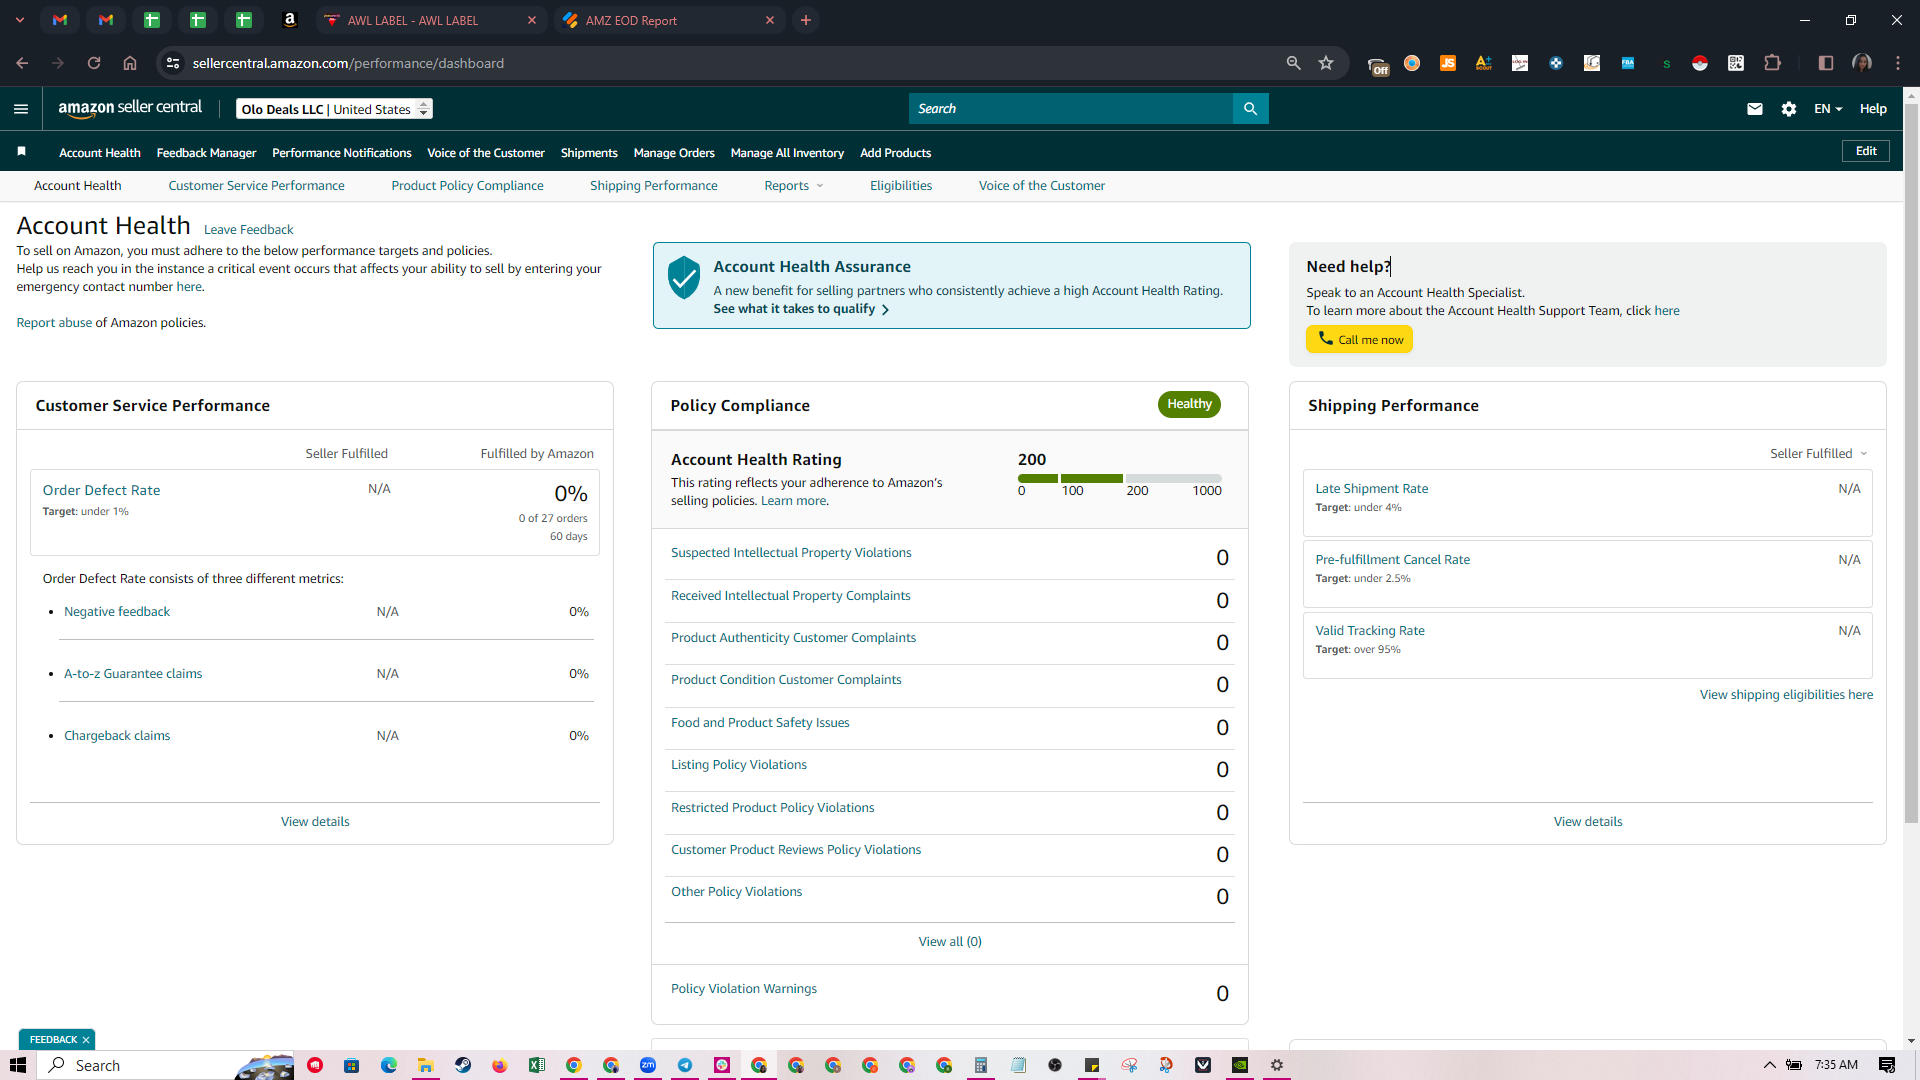The image size is (1920, 1080).
Task: Click the Seller Central search field
Action: pos(1071,109)
